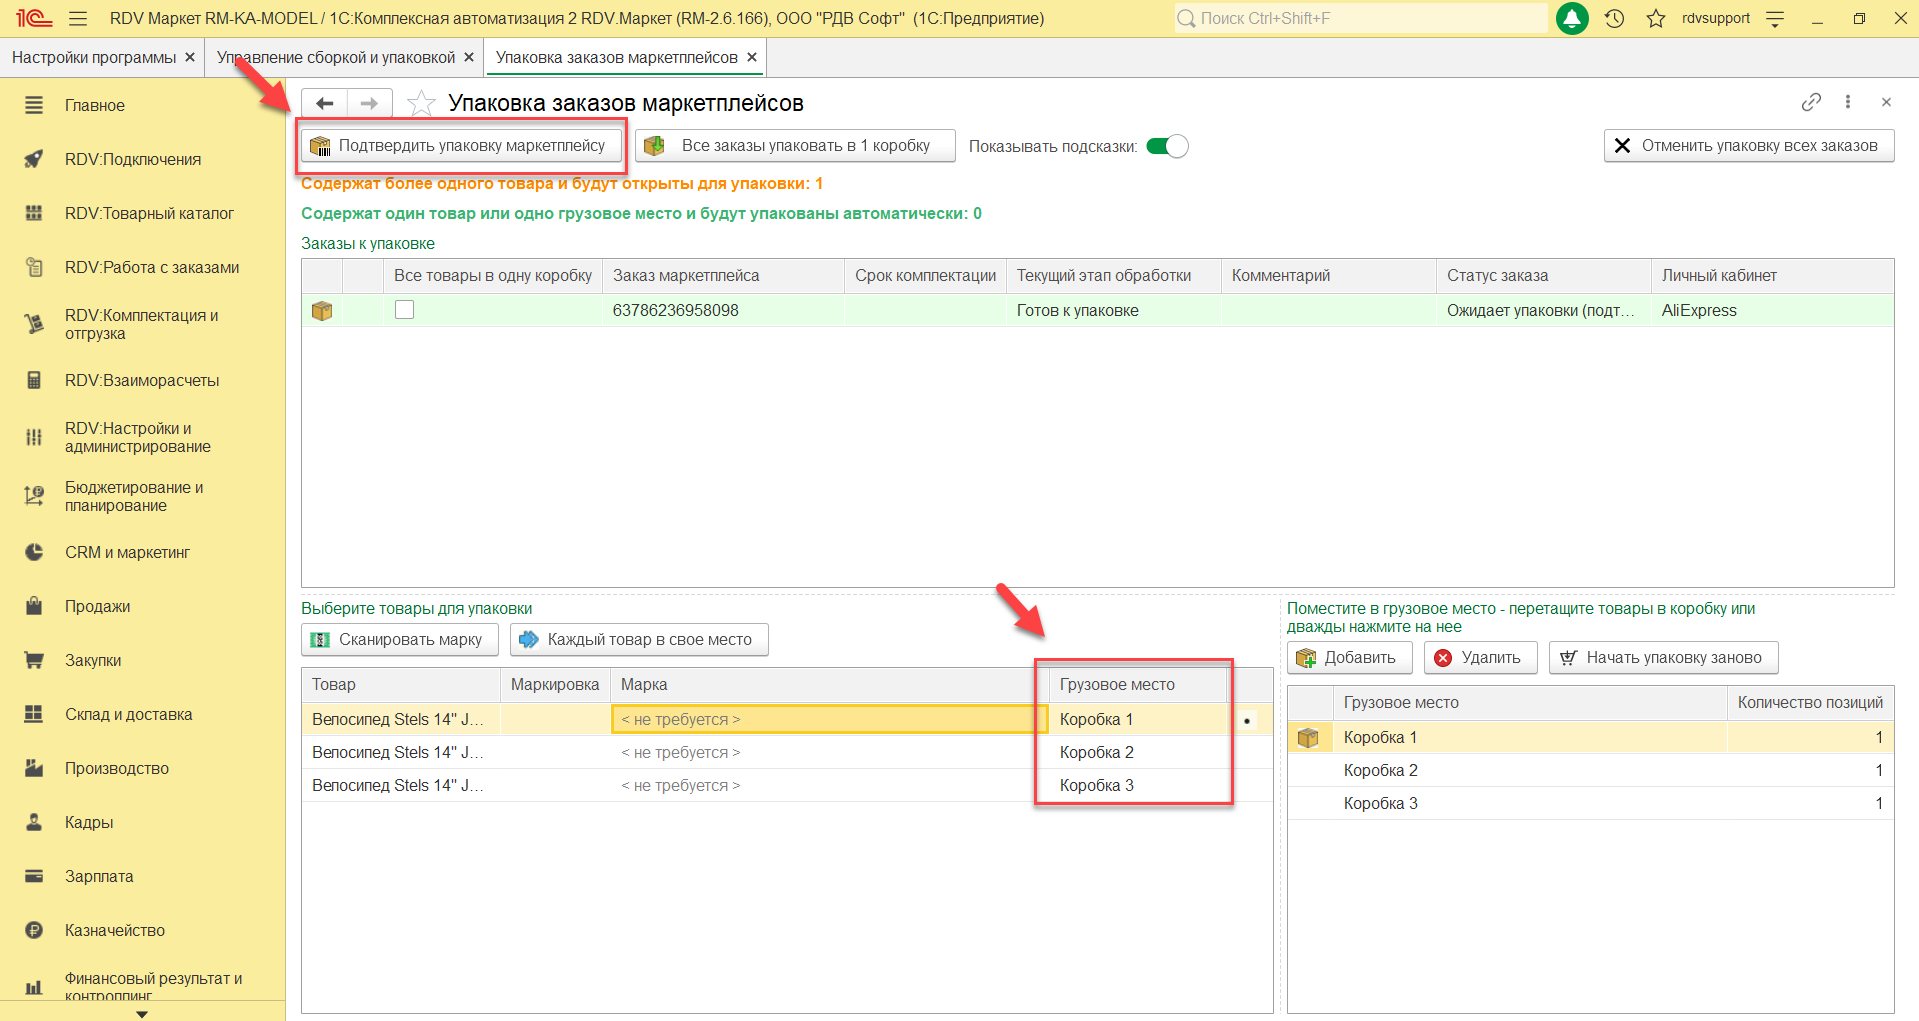Open 'RDV:Работа с заказами' sidebar section
The height and width of the screenshot is (1021, 1919).
click(152, 267)
